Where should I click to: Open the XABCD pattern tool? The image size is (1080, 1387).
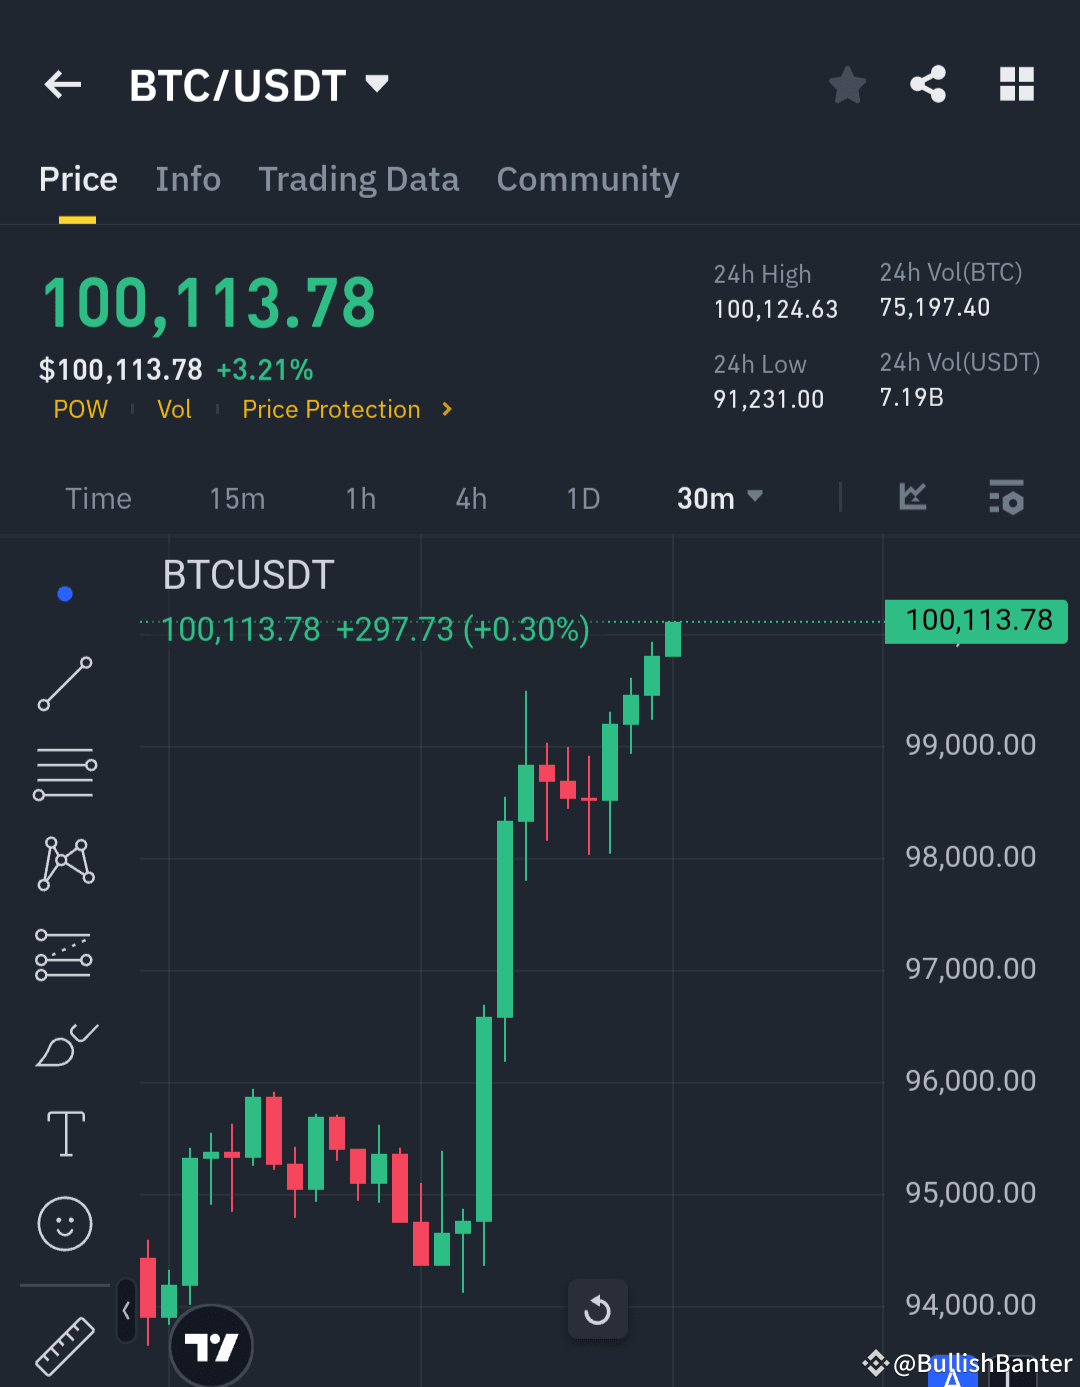(64, 862)
